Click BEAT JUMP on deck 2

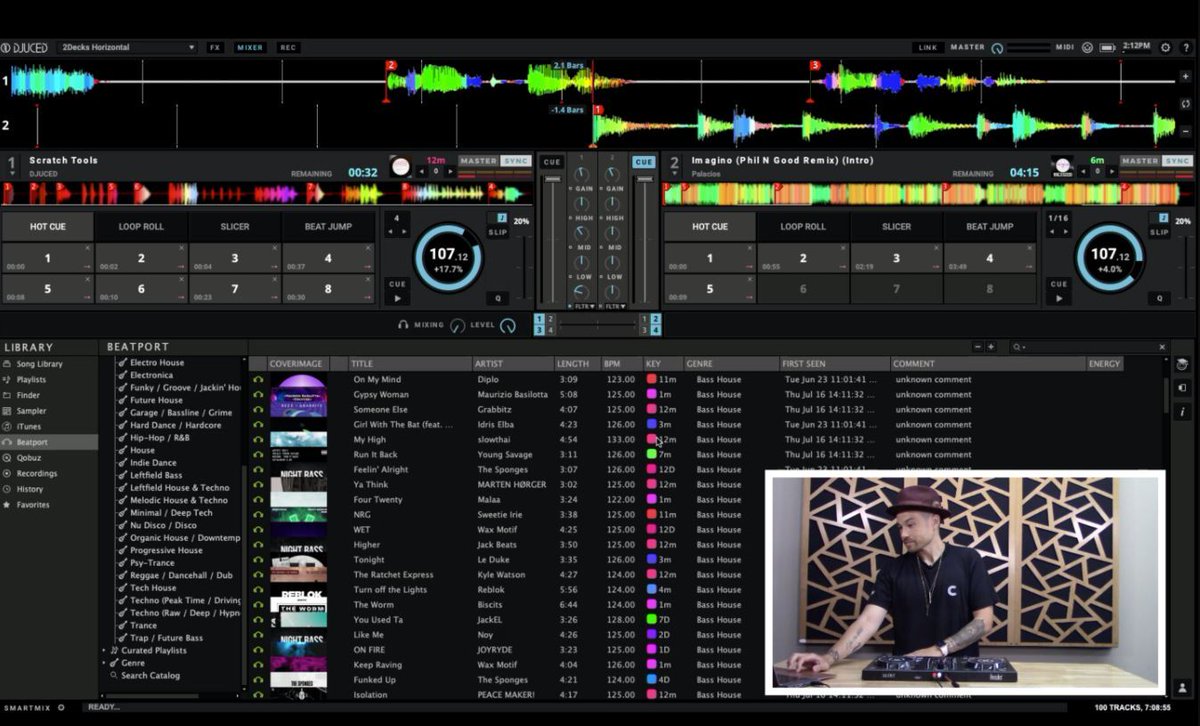tap(990, 226)
